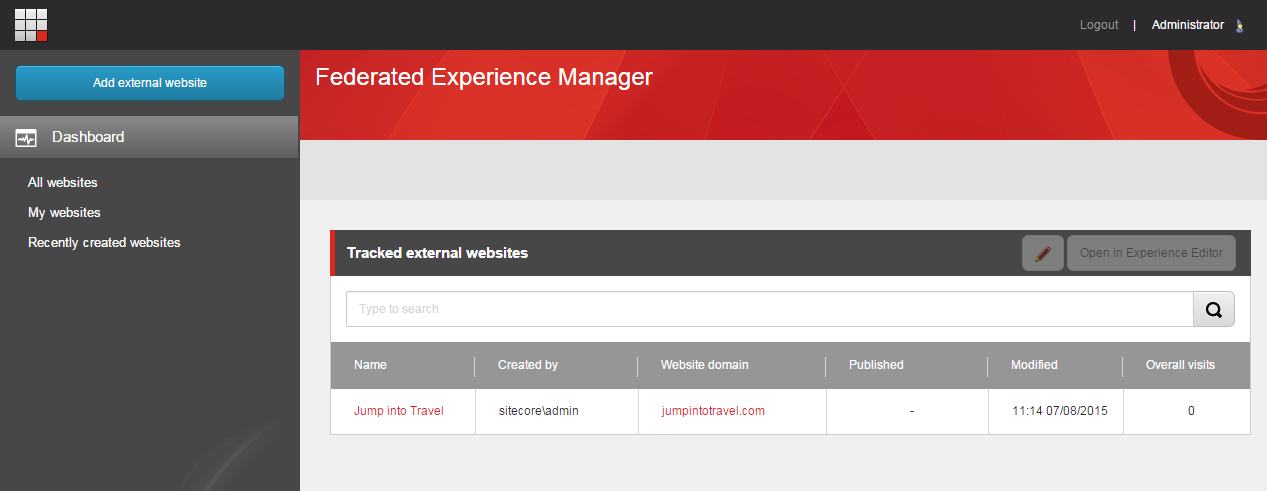The width and height of the screenshot is (1267, 491).
Task: Click the Tracked external websites title
Action: click(437, 253)
